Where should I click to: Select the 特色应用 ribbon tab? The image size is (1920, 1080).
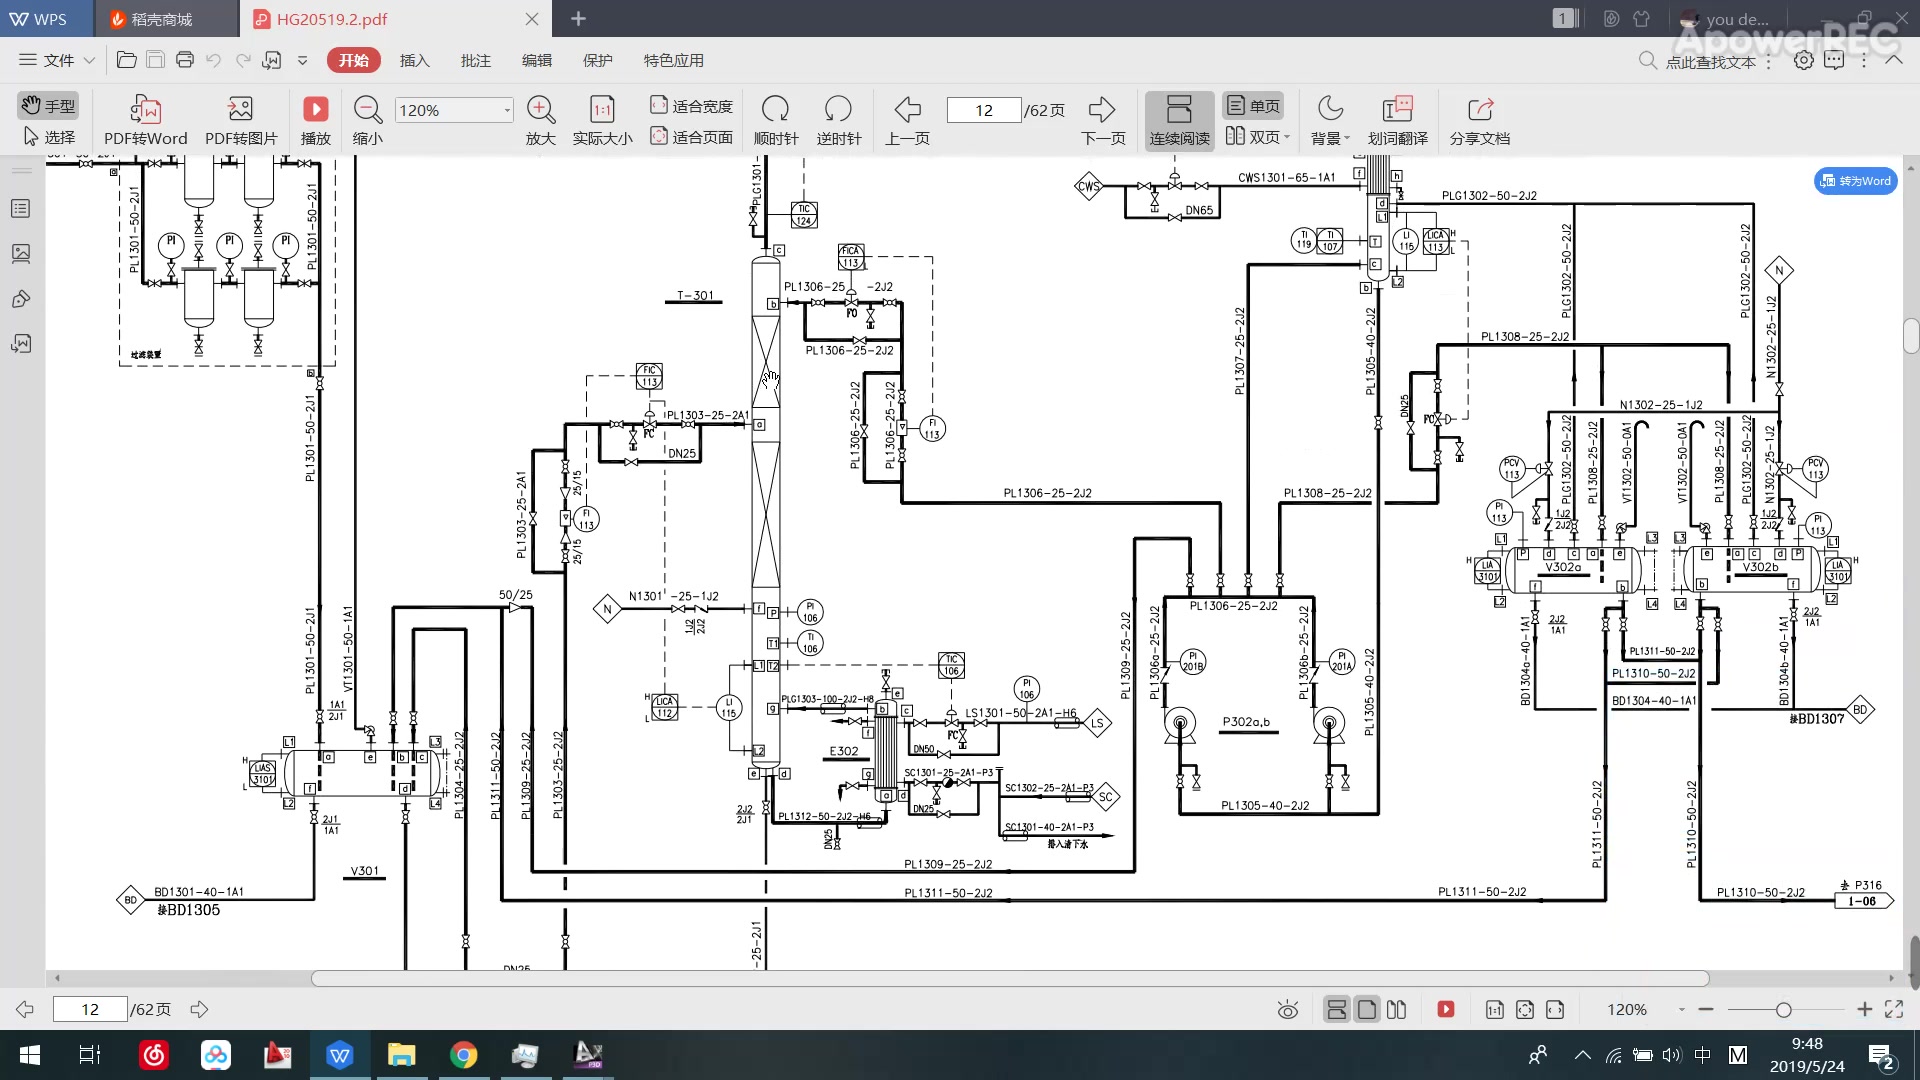(673, 60)
